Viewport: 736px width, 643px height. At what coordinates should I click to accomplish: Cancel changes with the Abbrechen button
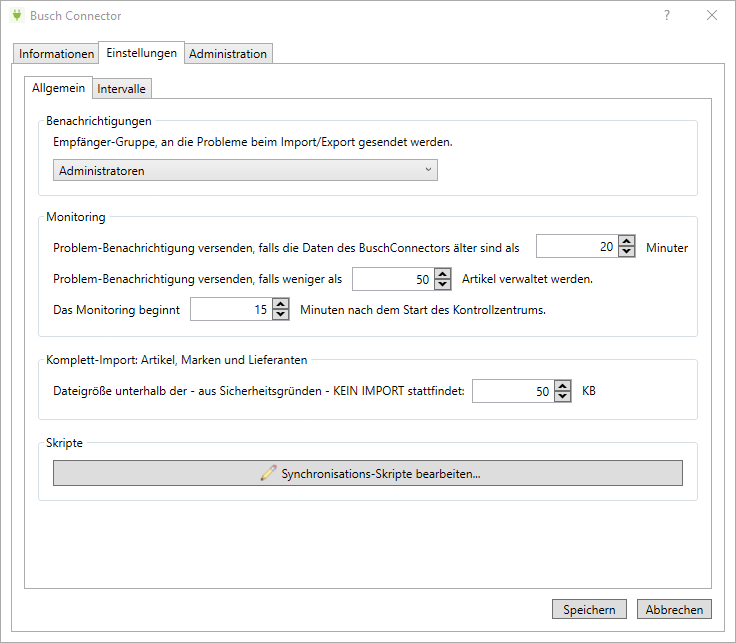tap(673, 610)
